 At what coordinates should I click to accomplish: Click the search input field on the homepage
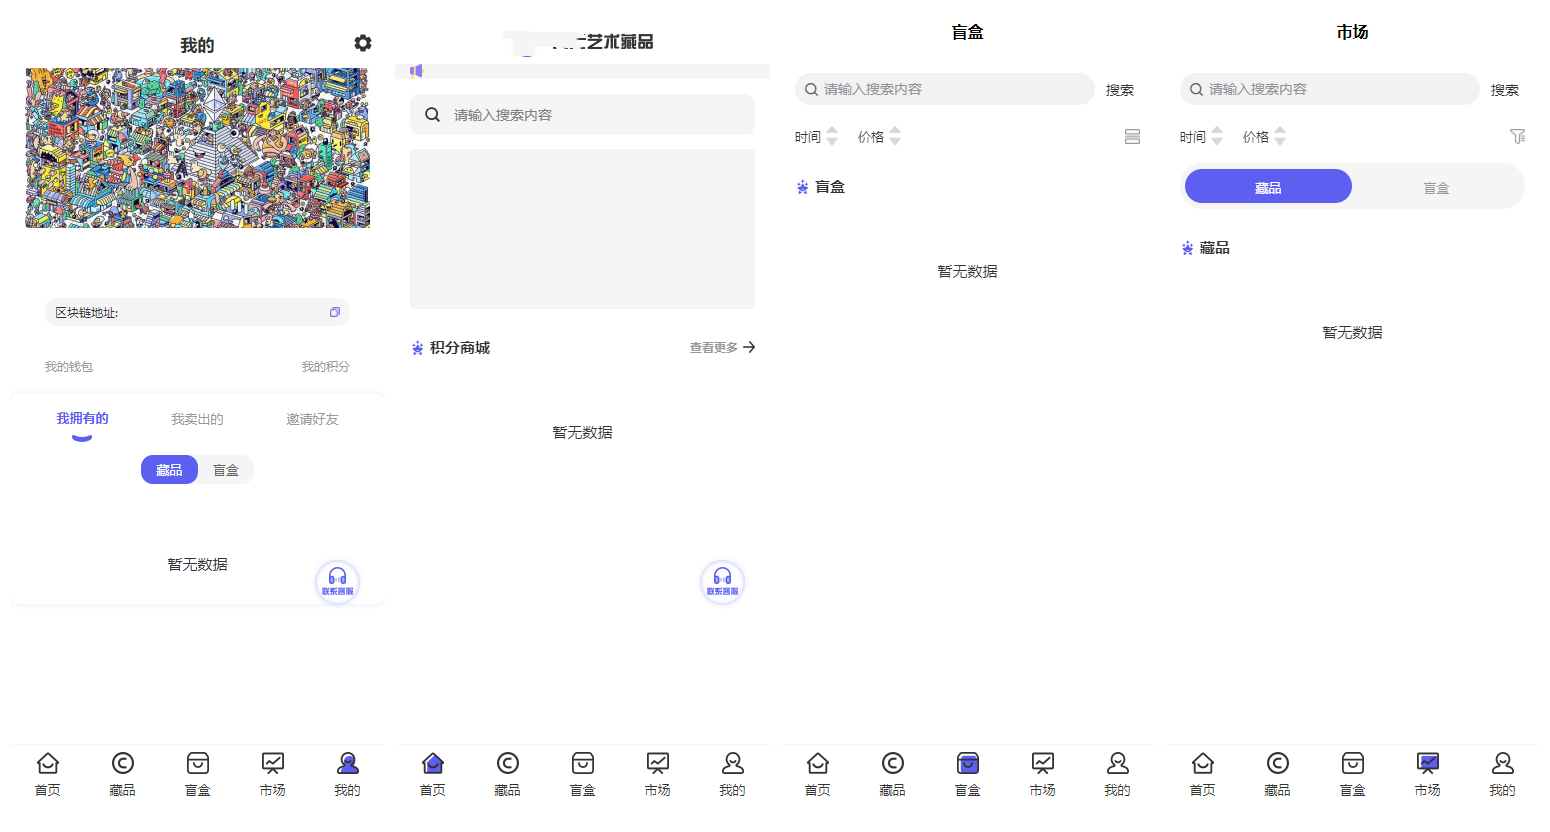pos(582,114)
